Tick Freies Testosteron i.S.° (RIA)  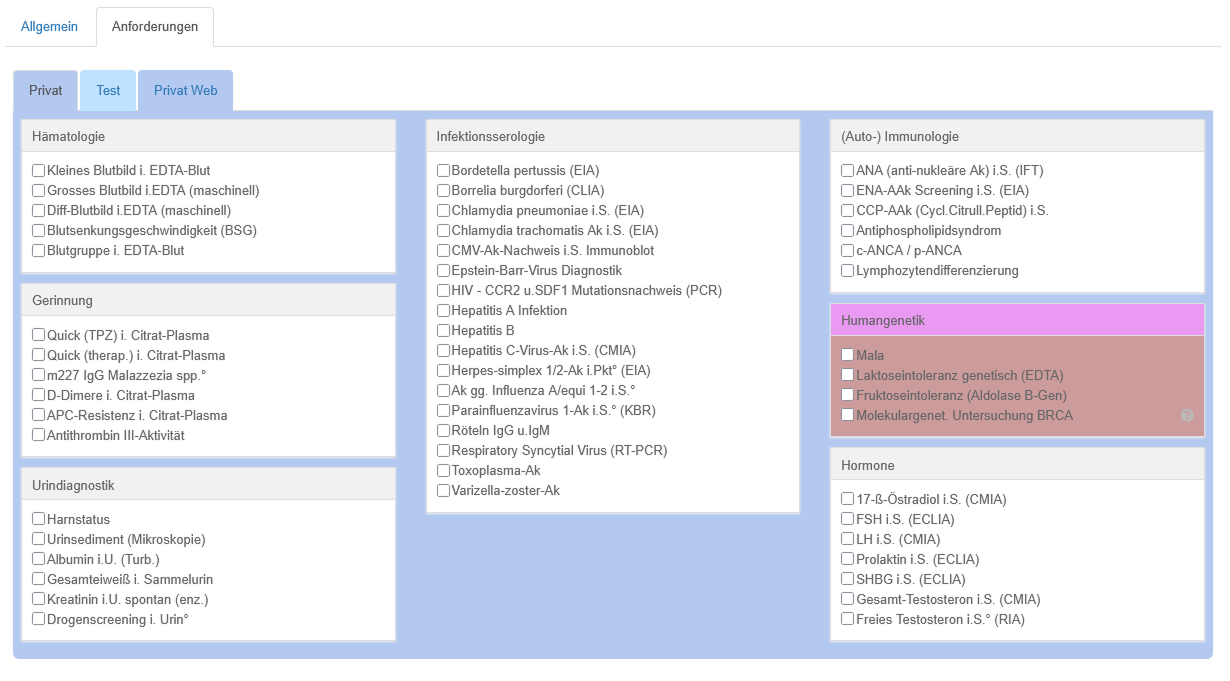(x=848, y=620)
